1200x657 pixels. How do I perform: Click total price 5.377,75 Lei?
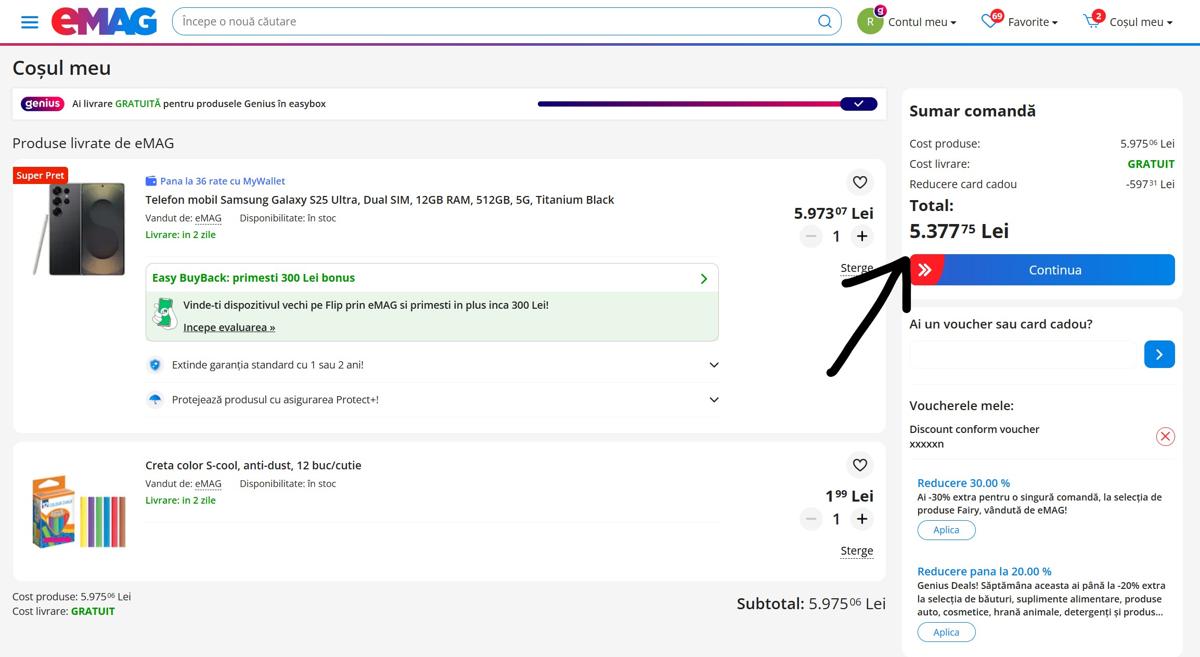pos(959,231)
